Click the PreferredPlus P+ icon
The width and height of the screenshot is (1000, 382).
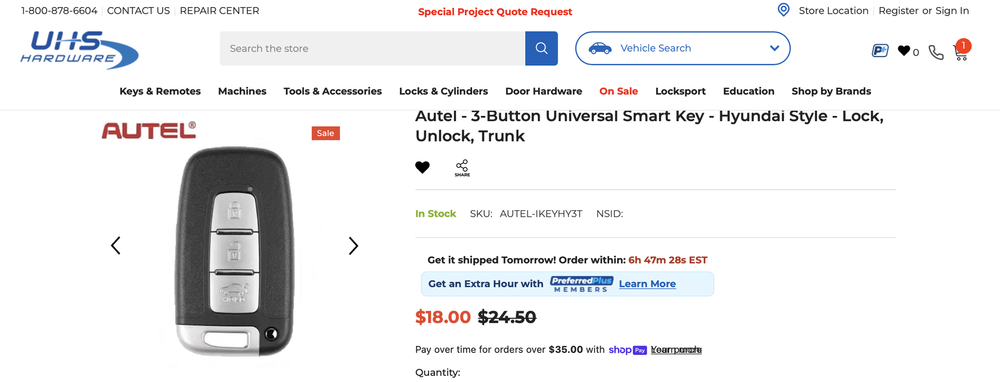tap(880, 51)
